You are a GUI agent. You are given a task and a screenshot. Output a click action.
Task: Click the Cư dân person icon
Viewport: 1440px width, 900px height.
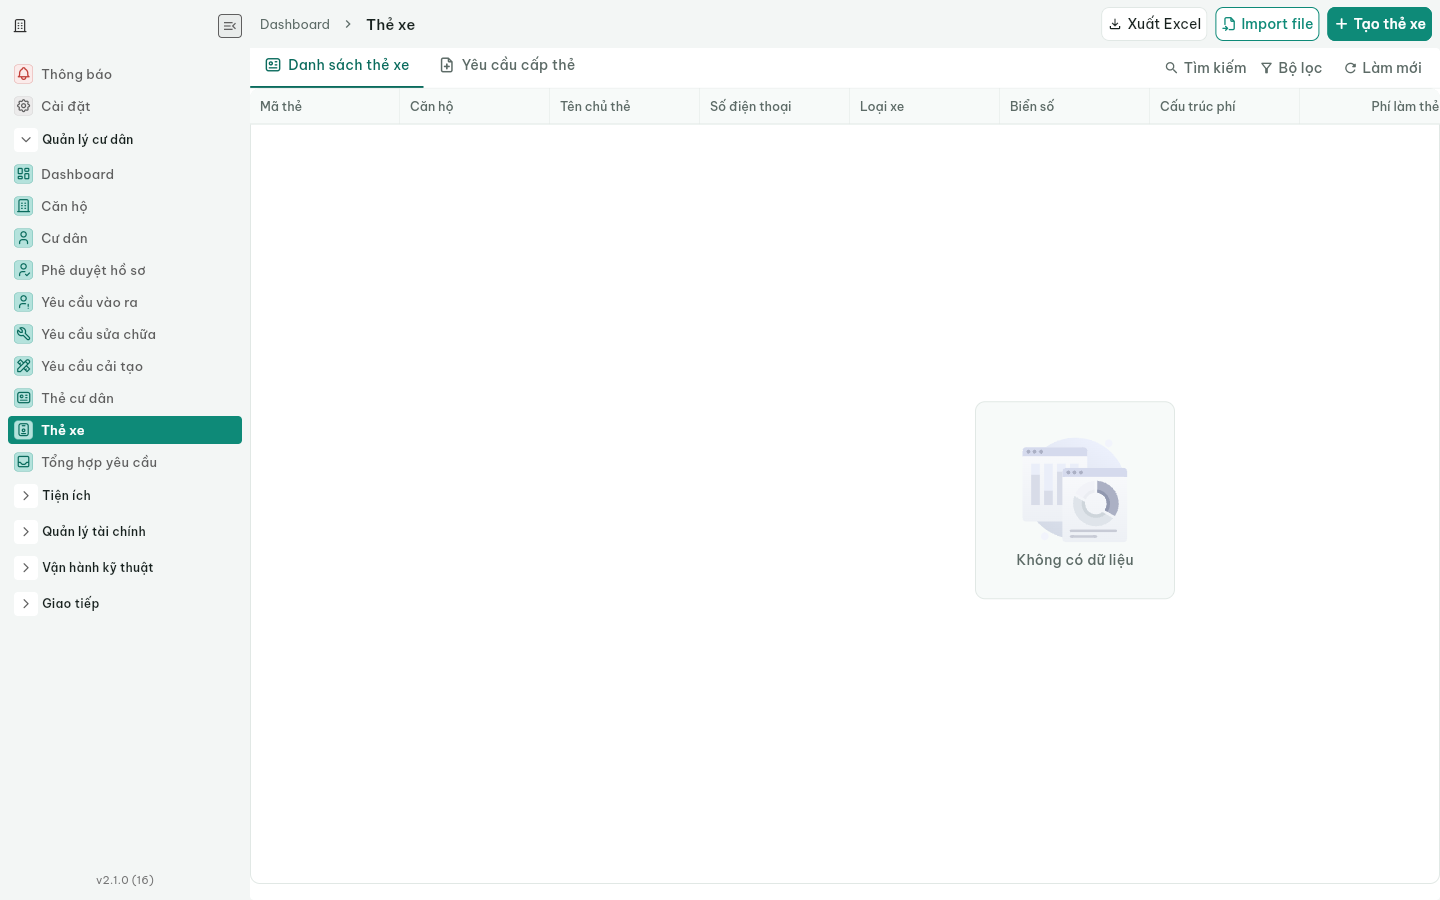click(24, 238)
